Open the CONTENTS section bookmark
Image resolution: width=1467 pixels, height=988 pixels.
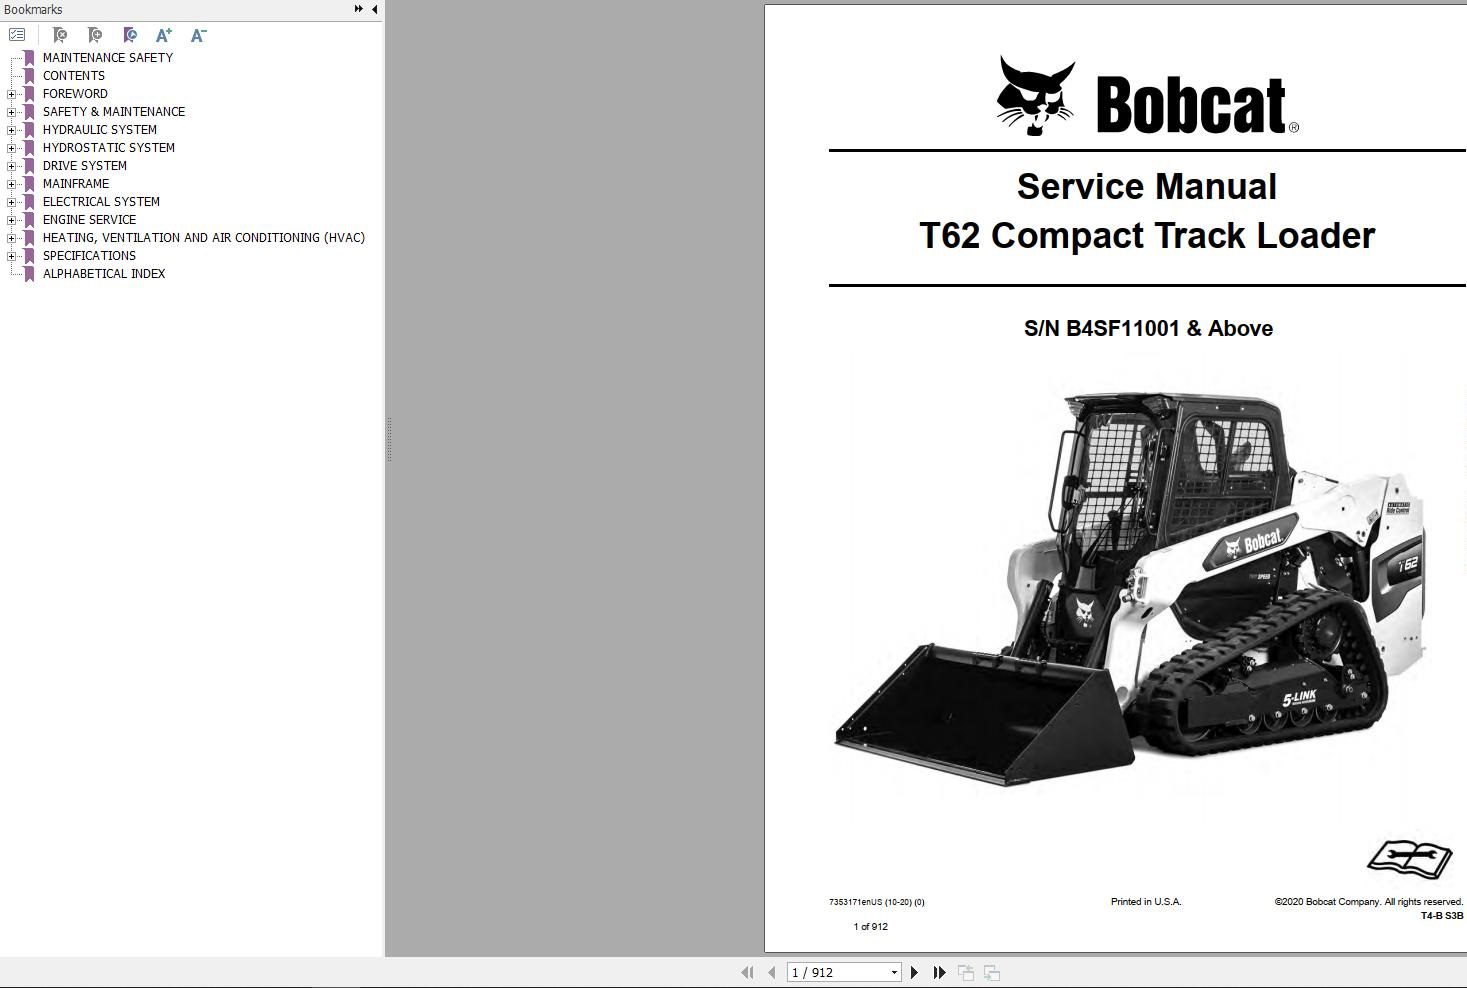click(73, 75)
